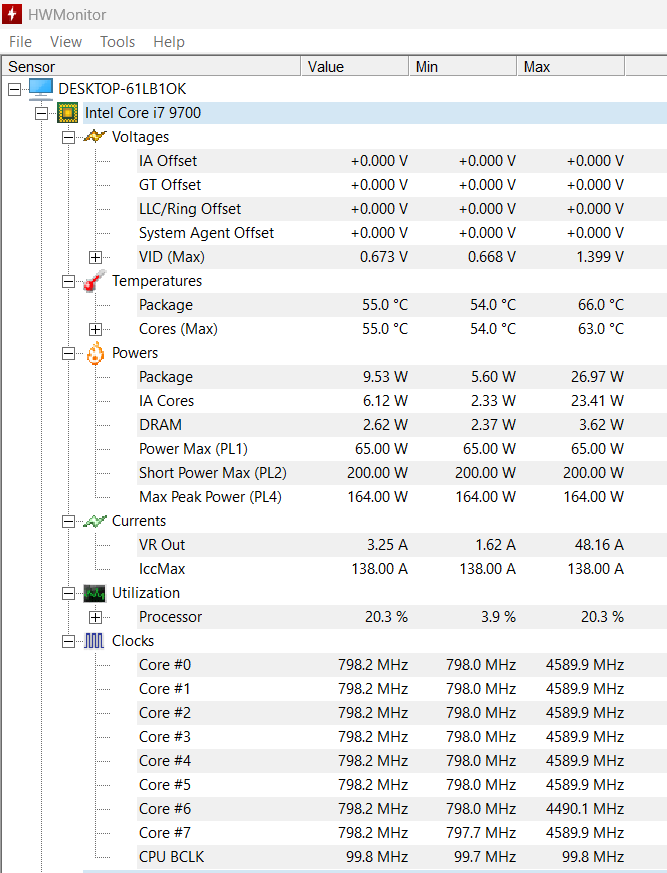Image resolution: width=667 pixels, height=873 pixels.
Task: Expand the Processor utilization entry
Action: point(95,617)
